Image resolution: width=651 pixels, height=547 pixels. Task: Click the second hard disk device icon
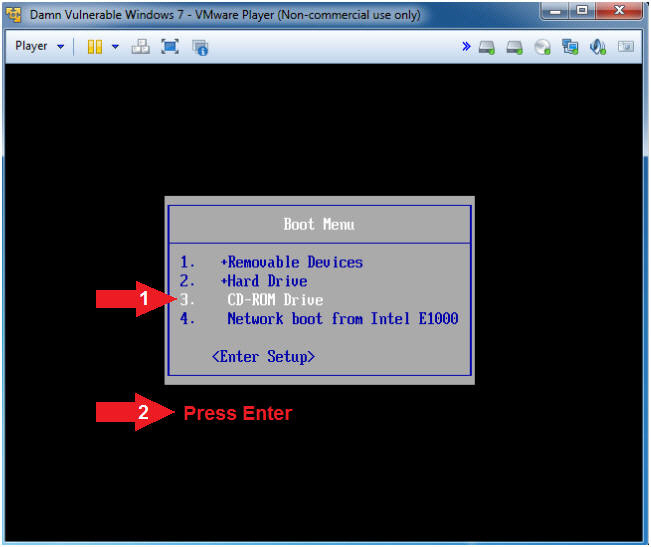515,47
